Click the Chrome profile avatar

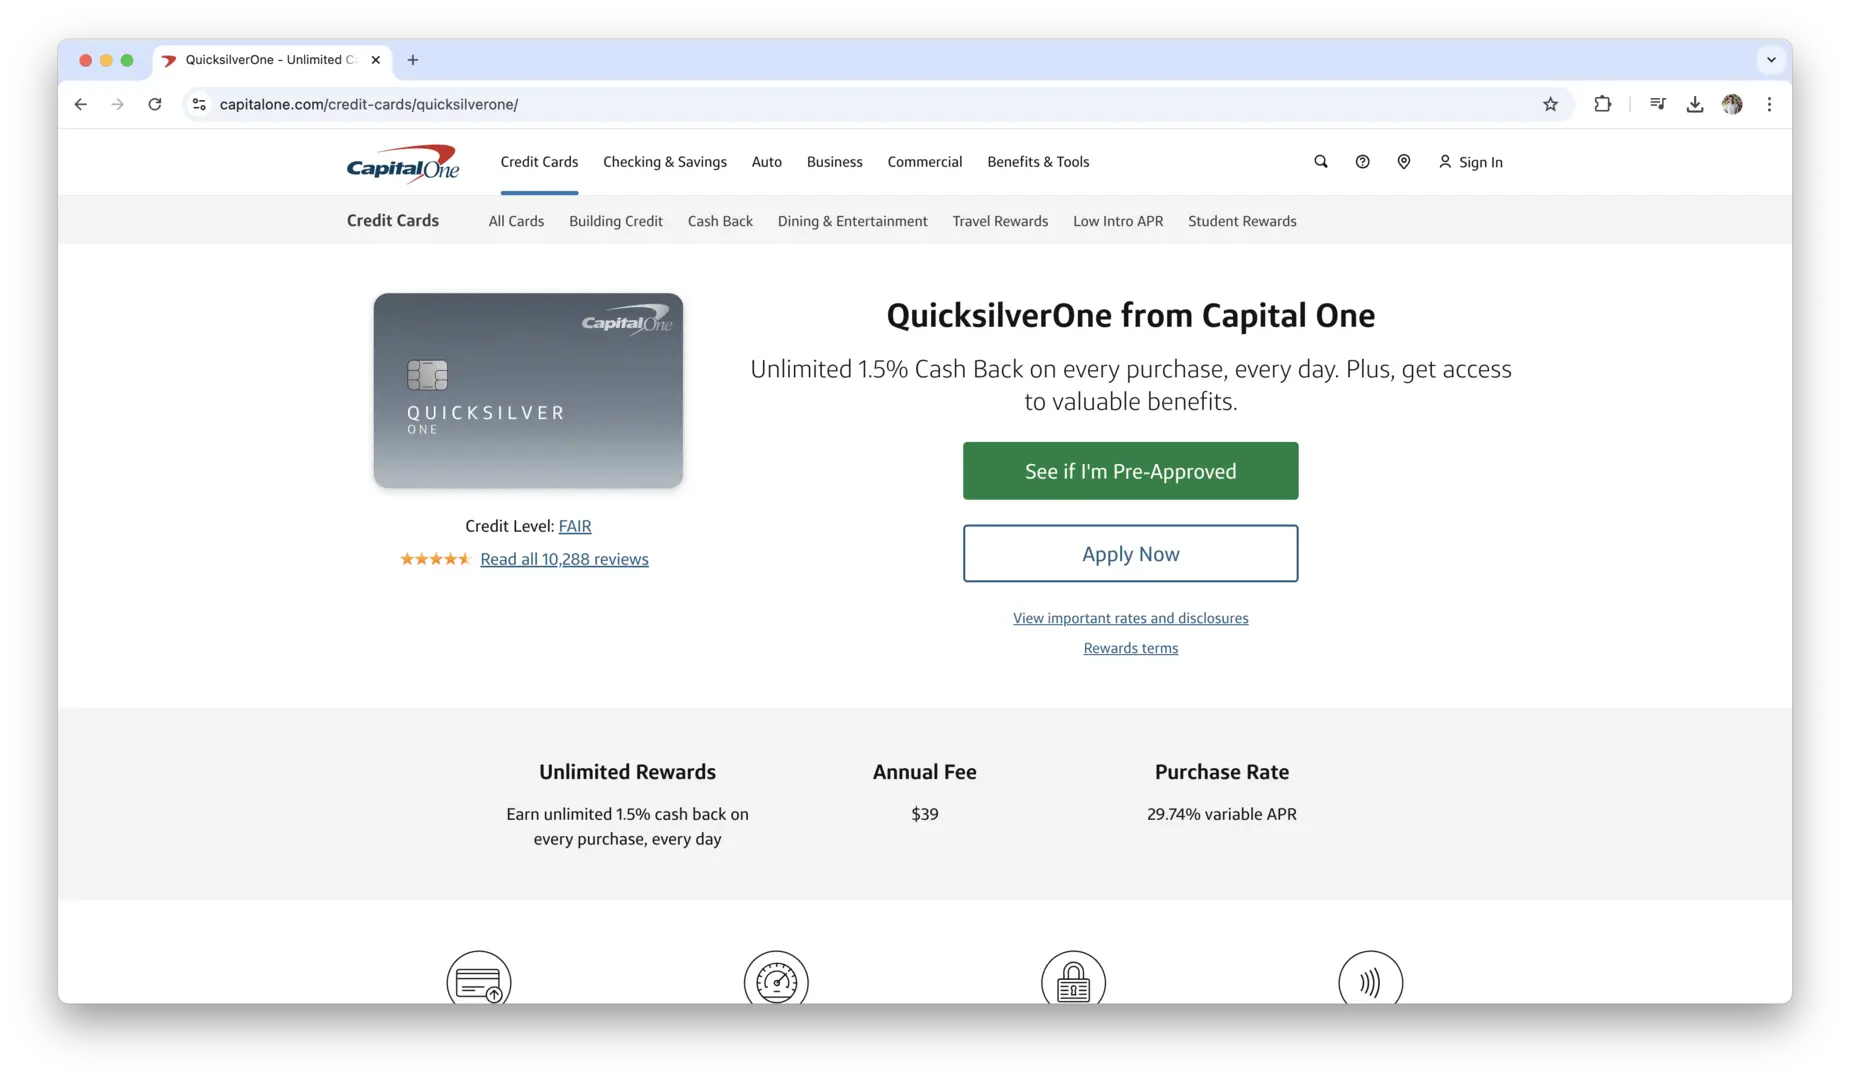[1733, 104]
